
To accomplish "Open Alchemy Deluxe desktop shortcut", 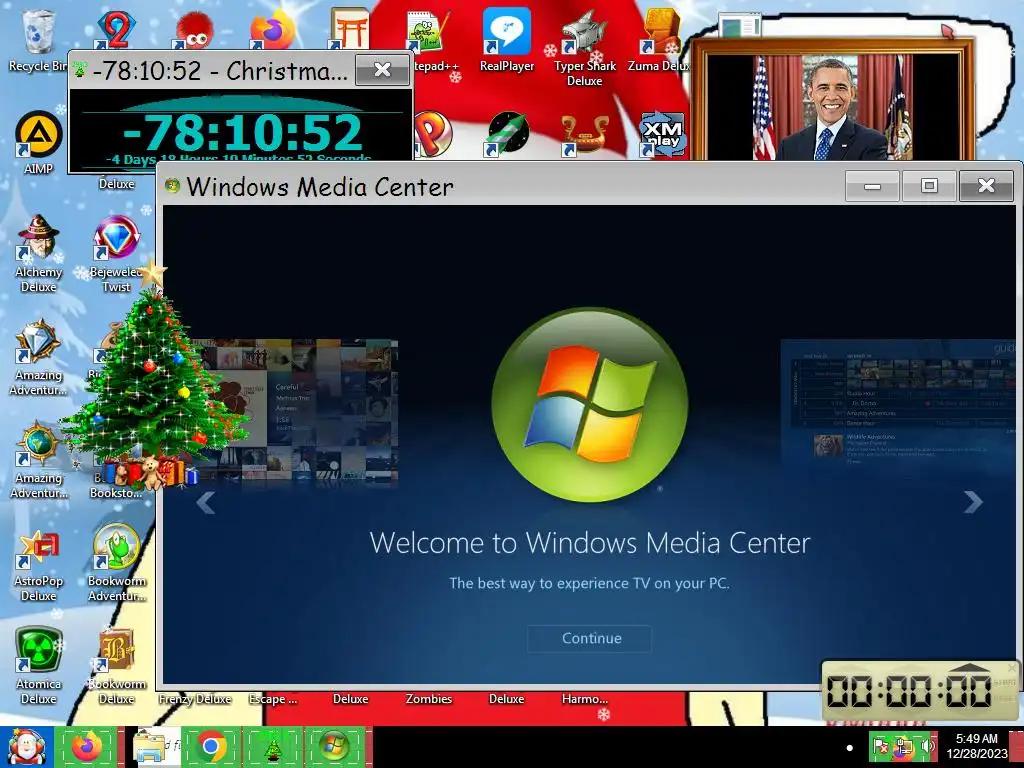I will (38, 253).
